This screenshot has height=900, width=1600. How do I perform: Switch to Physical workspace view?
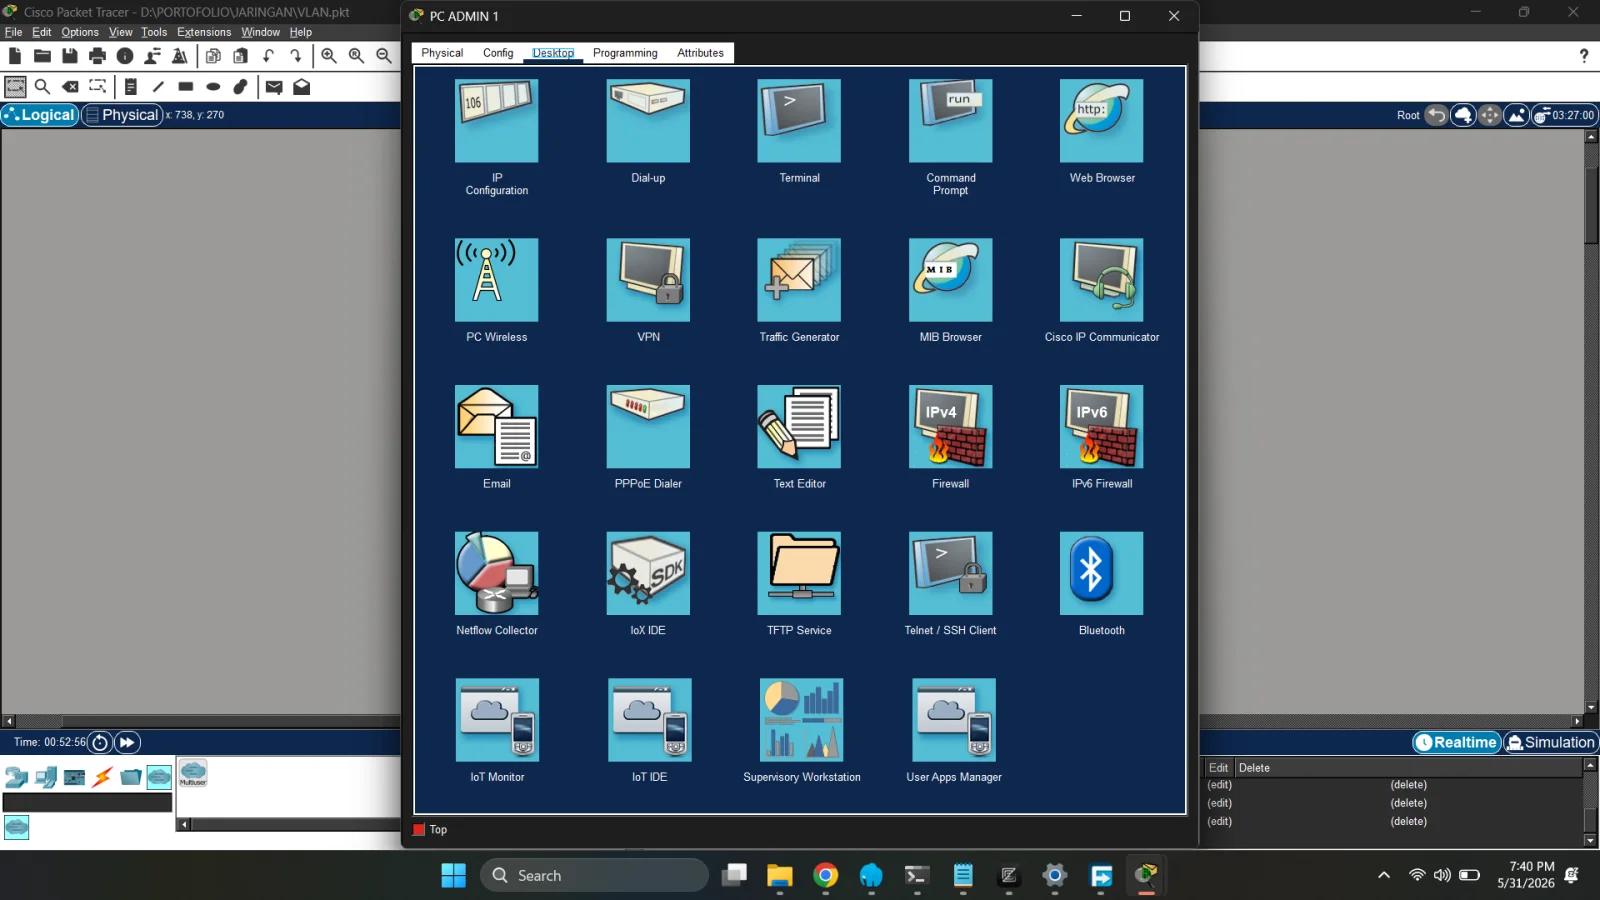[122, 115]
